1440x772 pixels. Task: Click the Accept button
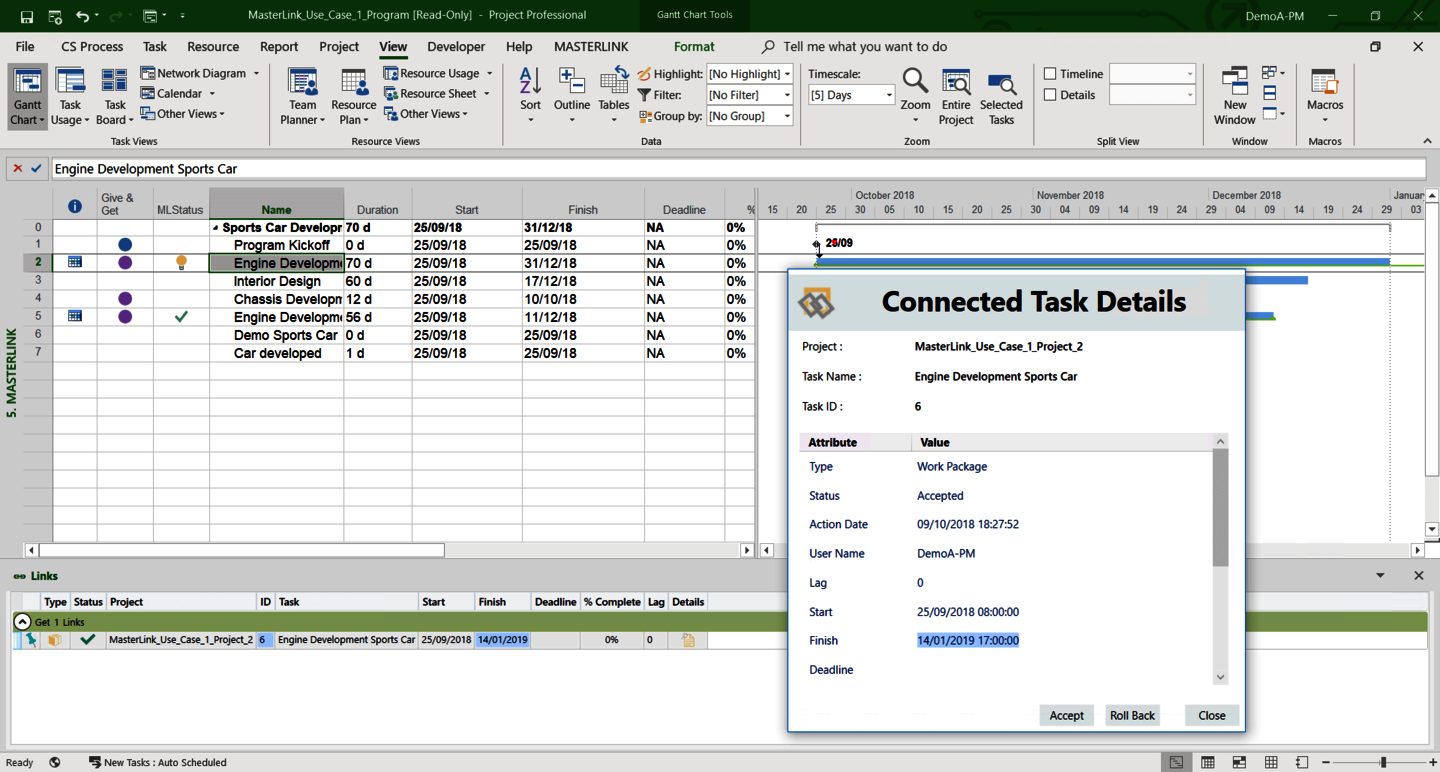[1066, 715]
